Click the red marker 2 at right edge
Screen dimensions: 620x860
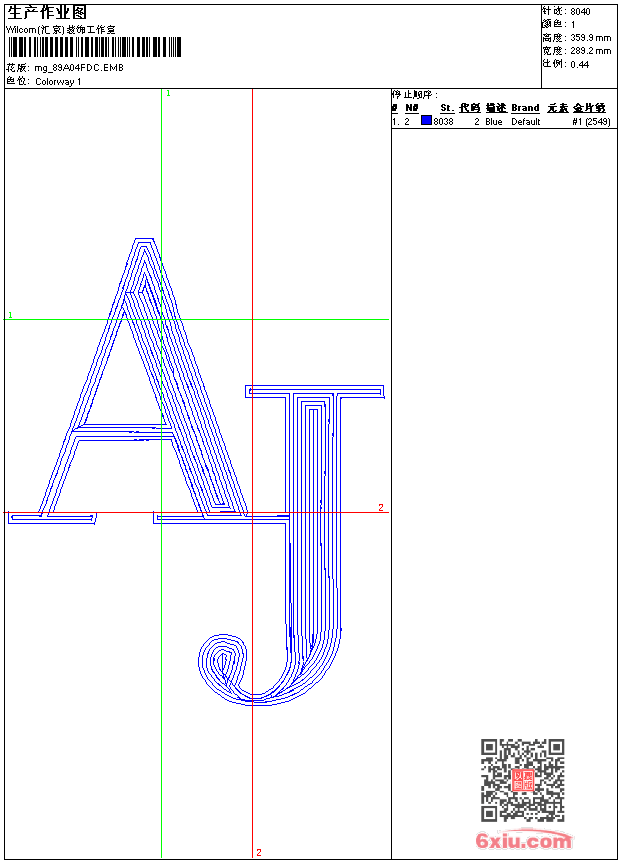pos(381,508)
